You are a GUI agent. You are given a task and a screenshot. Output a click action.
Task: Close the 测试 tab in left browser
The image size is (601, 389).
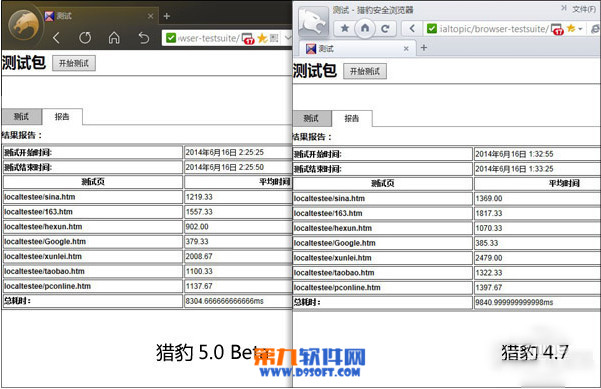click(x=150, y=16)
